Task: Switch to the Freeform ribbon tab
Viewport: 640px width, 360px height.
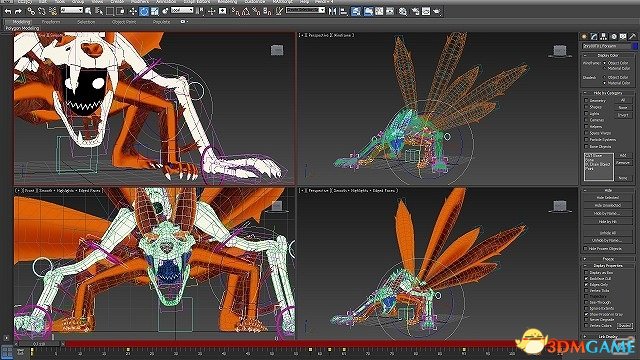Action: (x=51, y=22)
